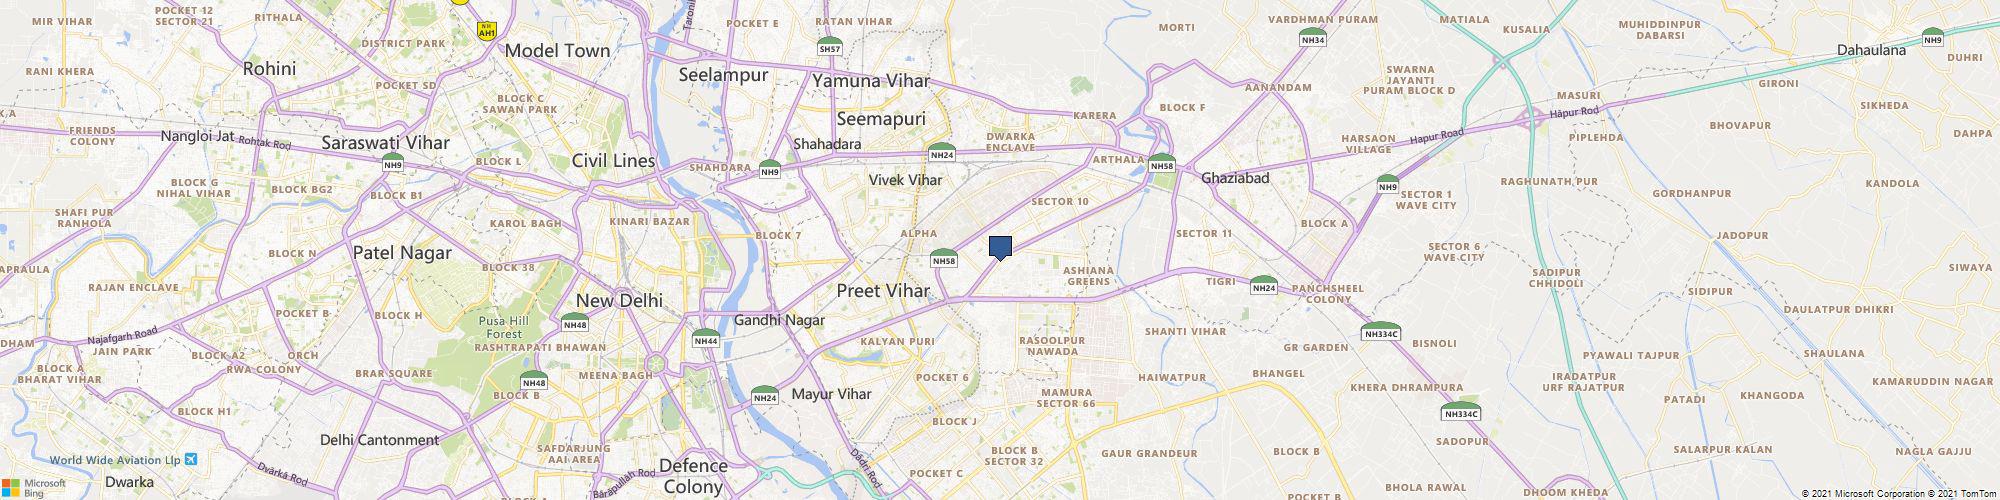Click the blue location pin marker
The height and width of the screenshot is (500, 2000).
(x=1000, y=248)
